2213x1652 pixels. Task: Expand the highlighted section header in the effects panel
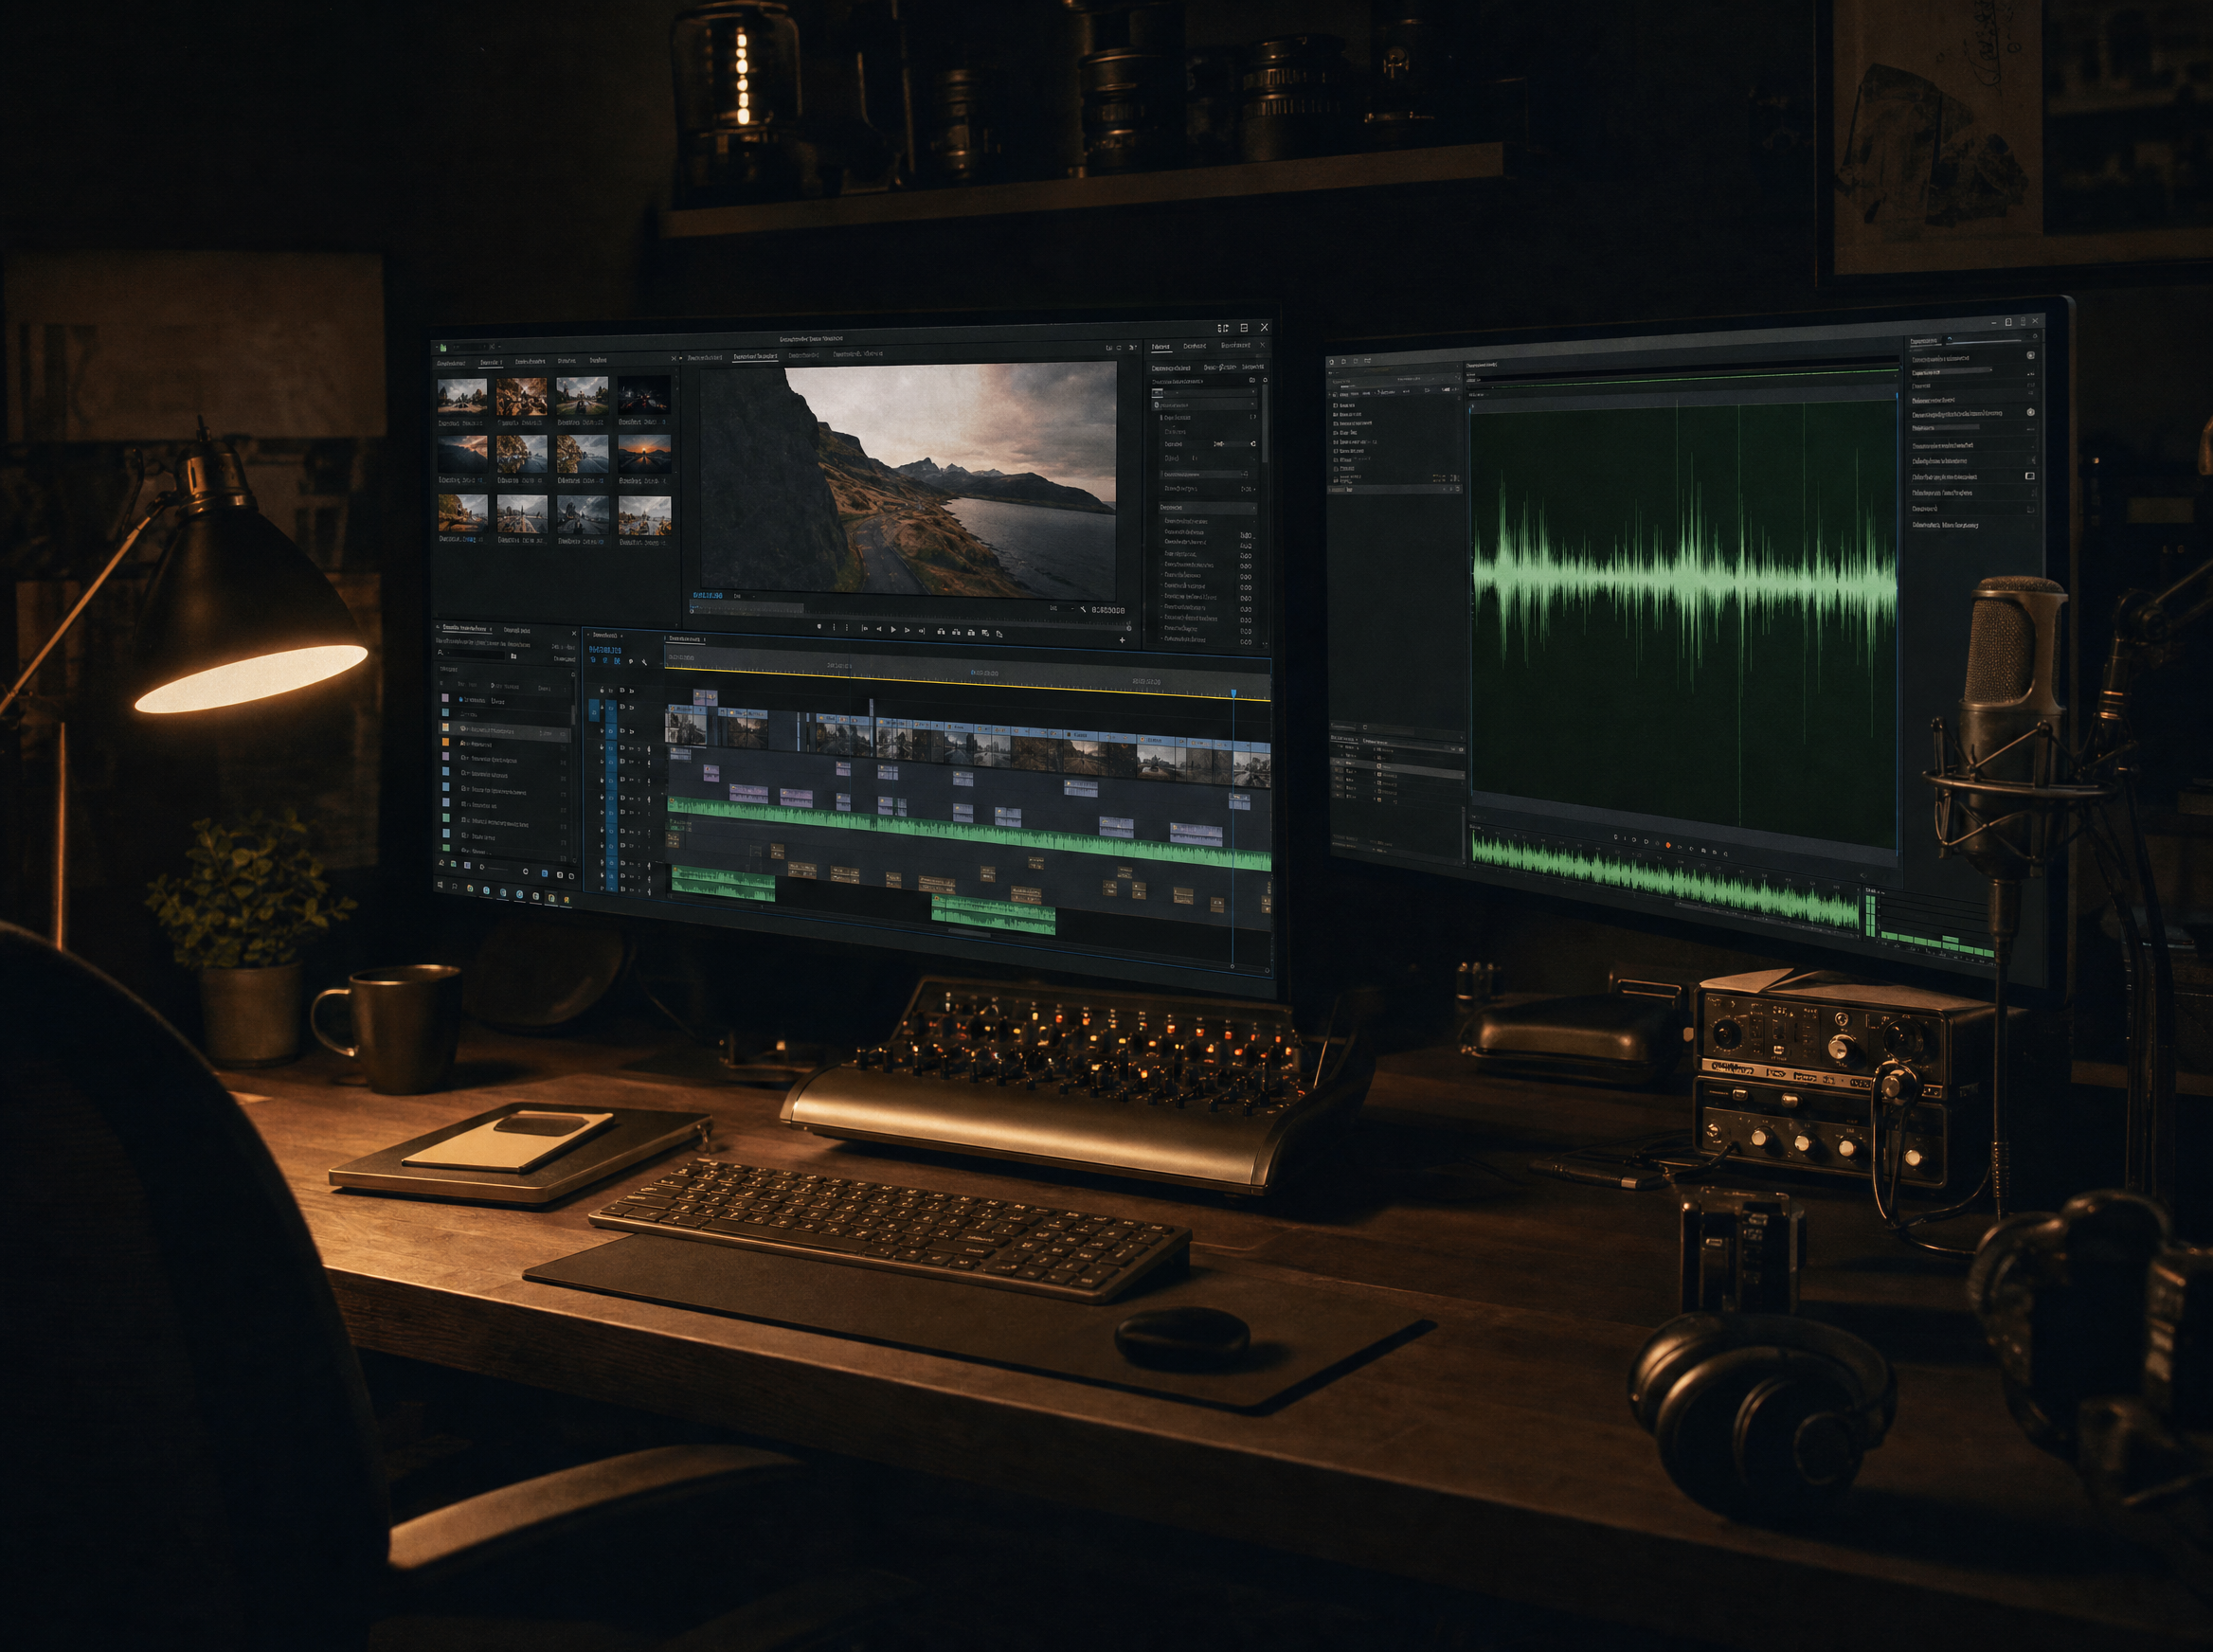point(1208,508)
